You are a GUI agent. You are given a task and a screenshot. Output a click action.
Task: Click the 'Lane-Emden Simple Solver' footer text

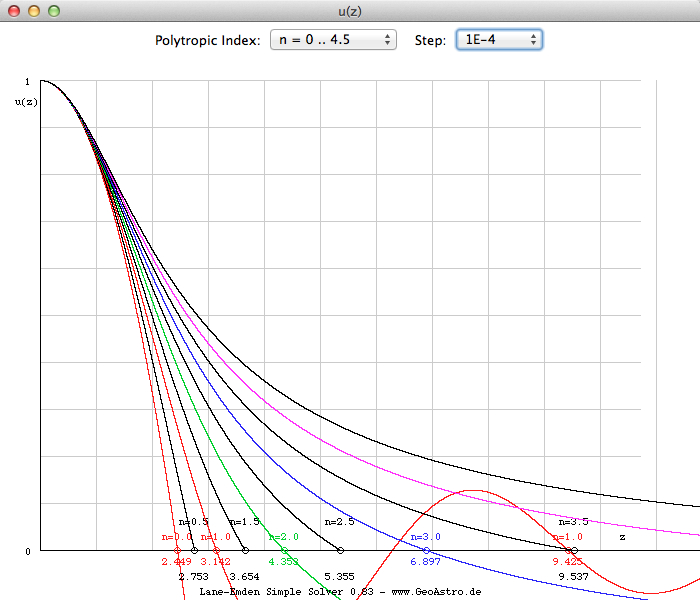tap(271, 592)
